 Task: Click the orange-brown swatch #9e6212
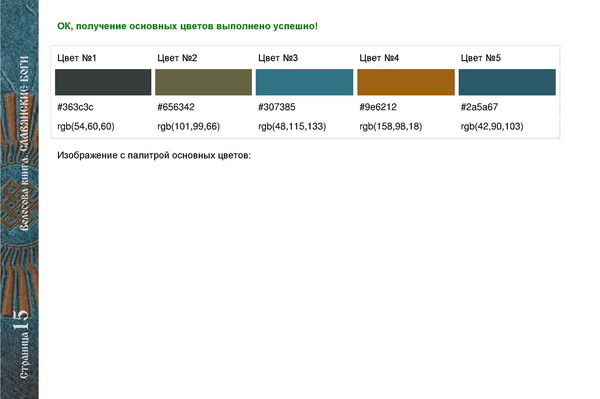pyautogui.click(x=406, y=82)
